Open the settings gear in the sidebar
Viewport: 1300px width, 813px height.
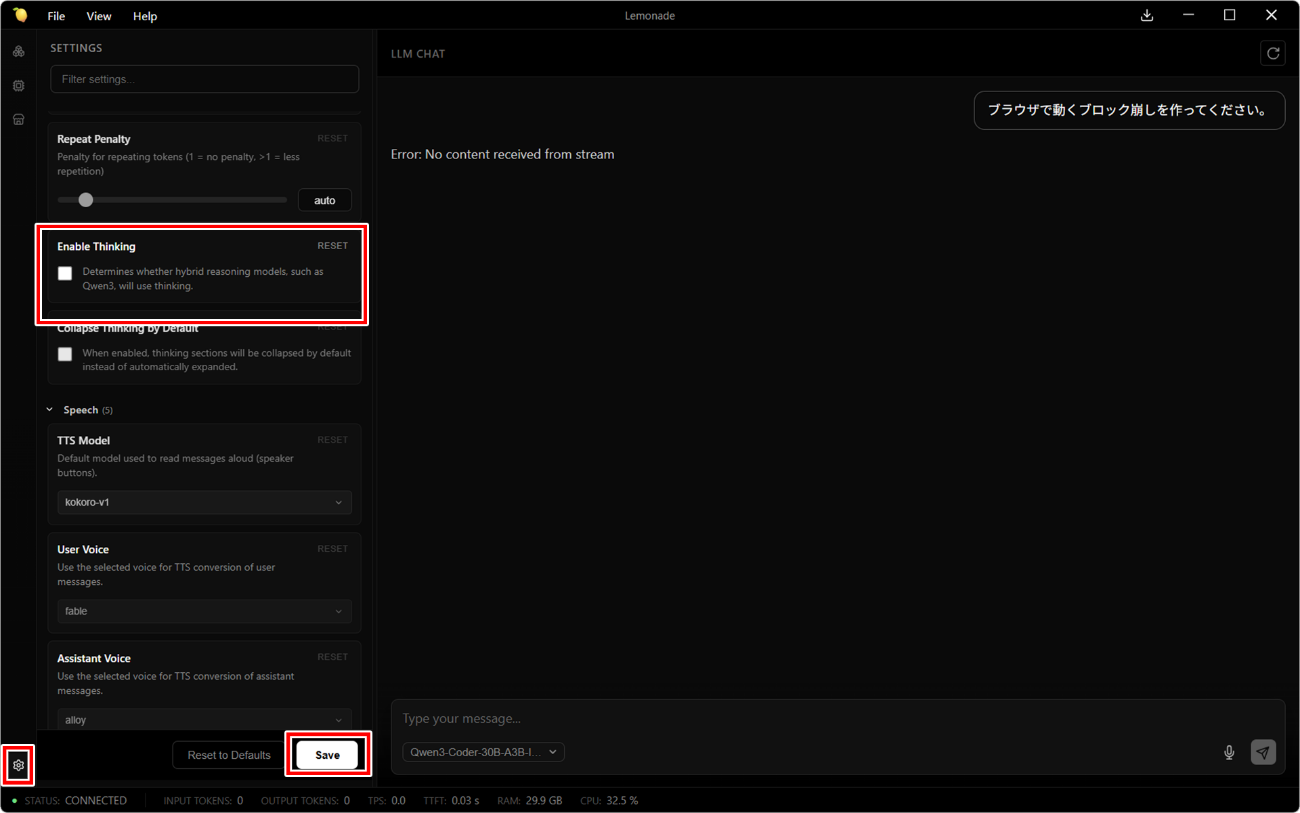coord(18,765)
